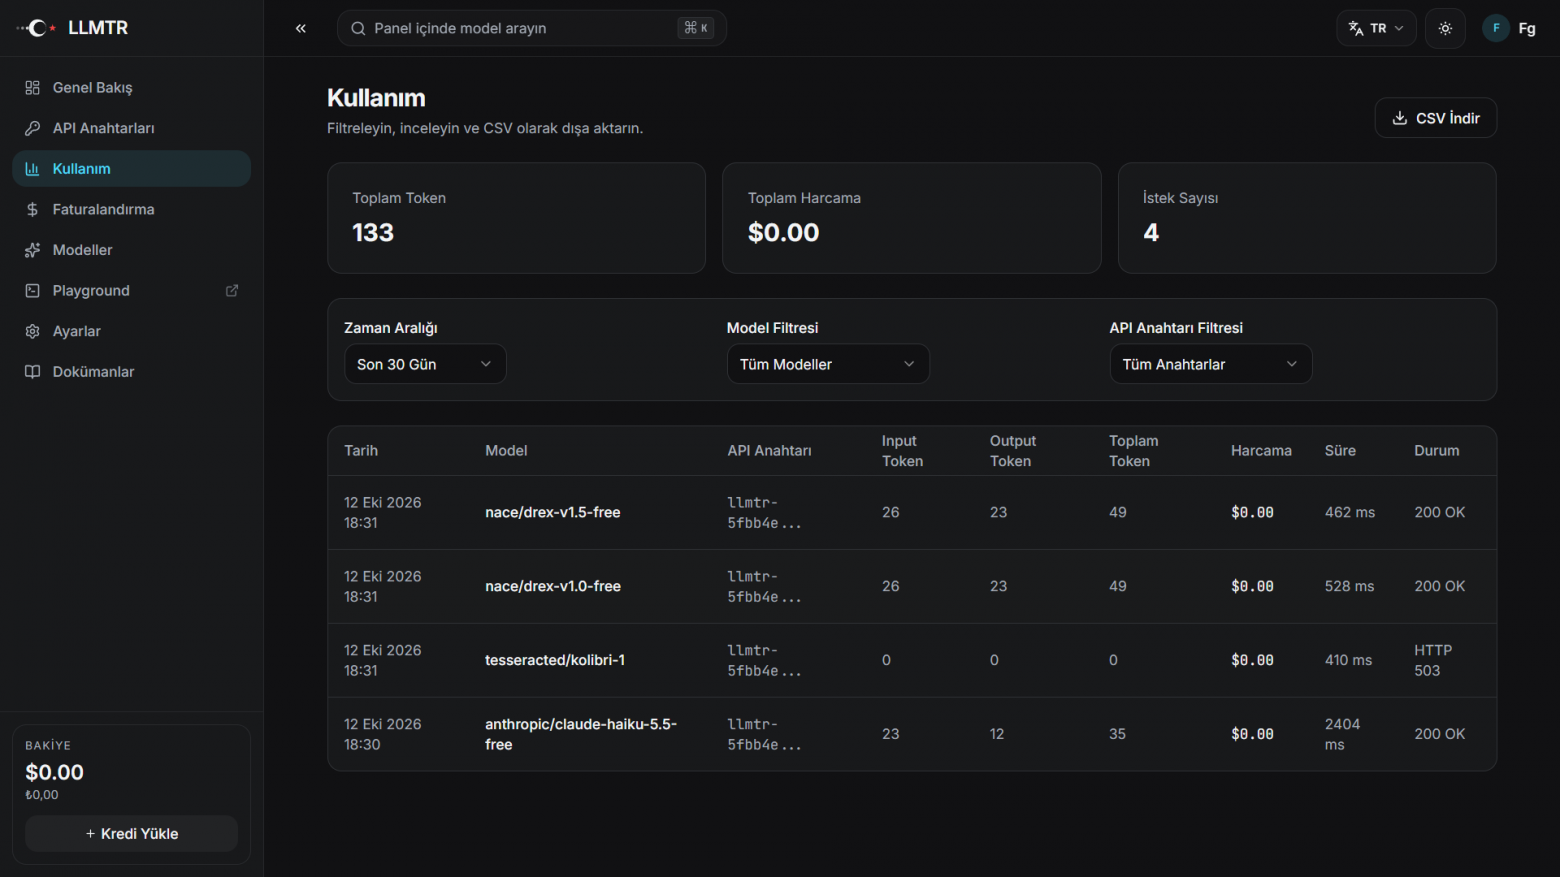Download usage with CSV İndir button
This screenshot has height=877, width=1560.
pos(1436,118)
